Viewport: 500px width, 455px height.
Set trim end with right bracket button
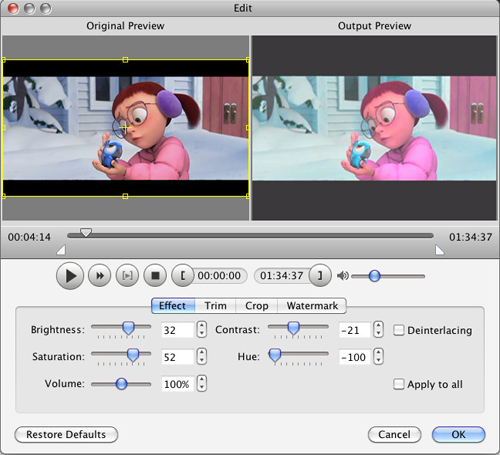[x=320, y=276]
